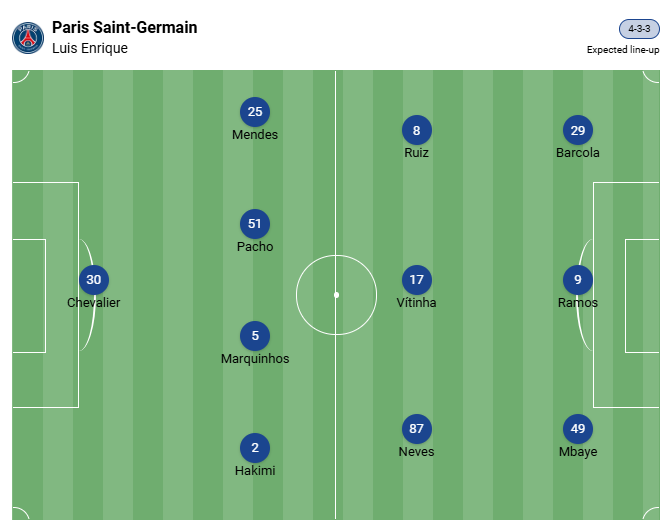Click Neves' number 87 player badge
Screen dimensions: 666x528
pos(416,429)
